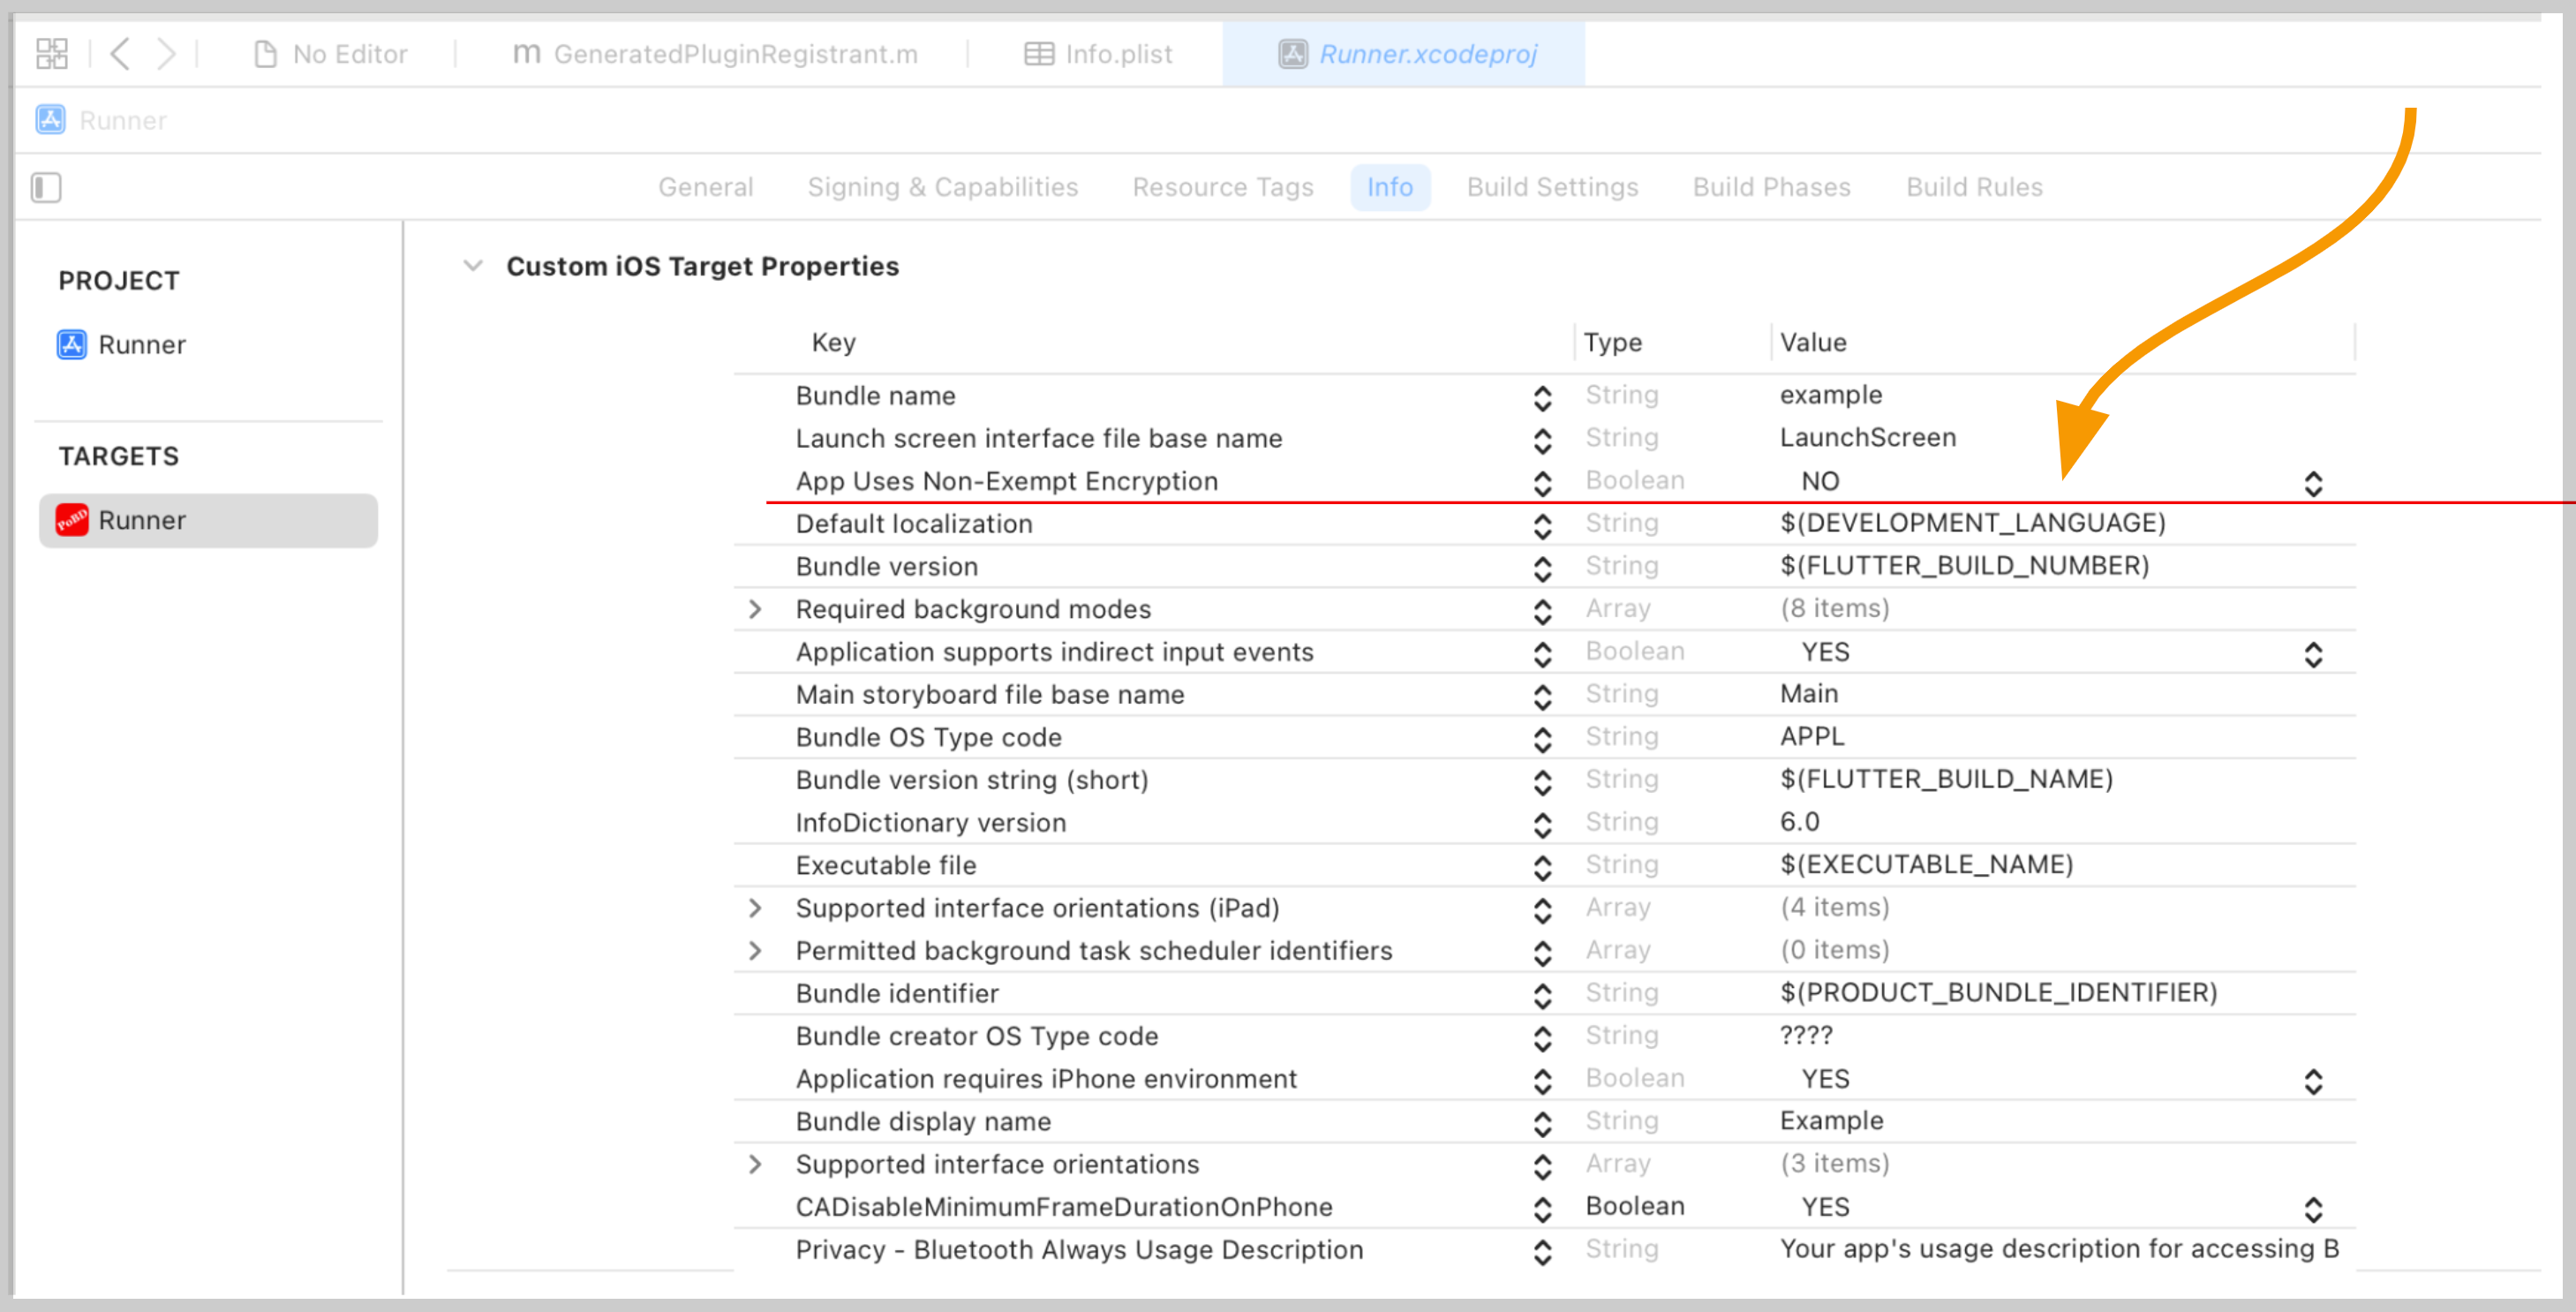Go back with the left chevron
The width and height of the screenshot is (2576, 1312).
(x=120, y=53)
